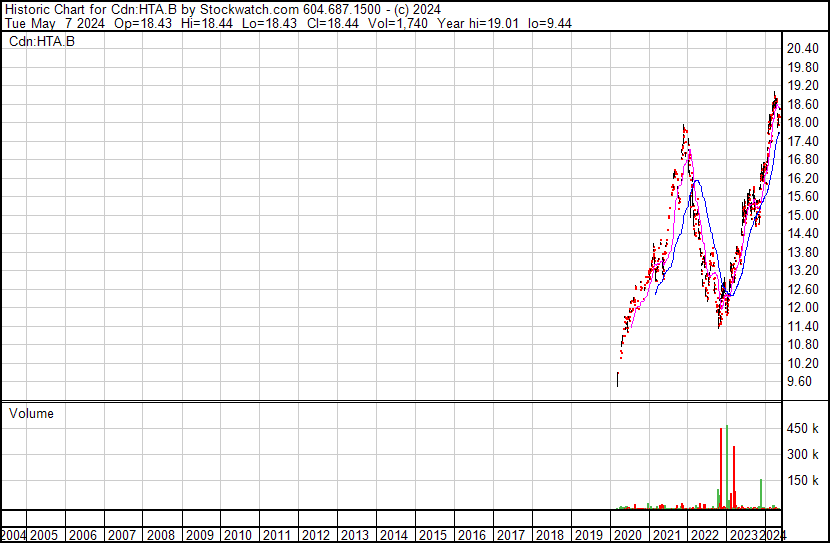This screenshot has width=830, height=543.
Task: Select the 2012 marker on time axis
Action: point(315,535)
